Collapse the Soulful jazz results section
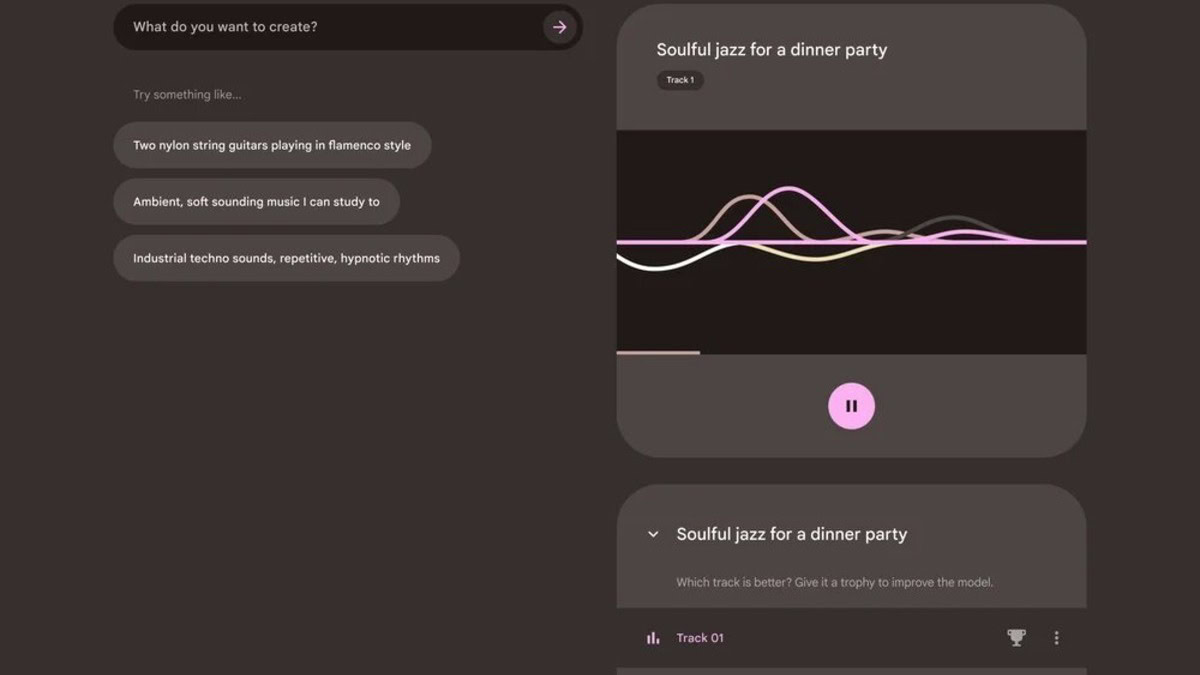 tap(653, 534)
